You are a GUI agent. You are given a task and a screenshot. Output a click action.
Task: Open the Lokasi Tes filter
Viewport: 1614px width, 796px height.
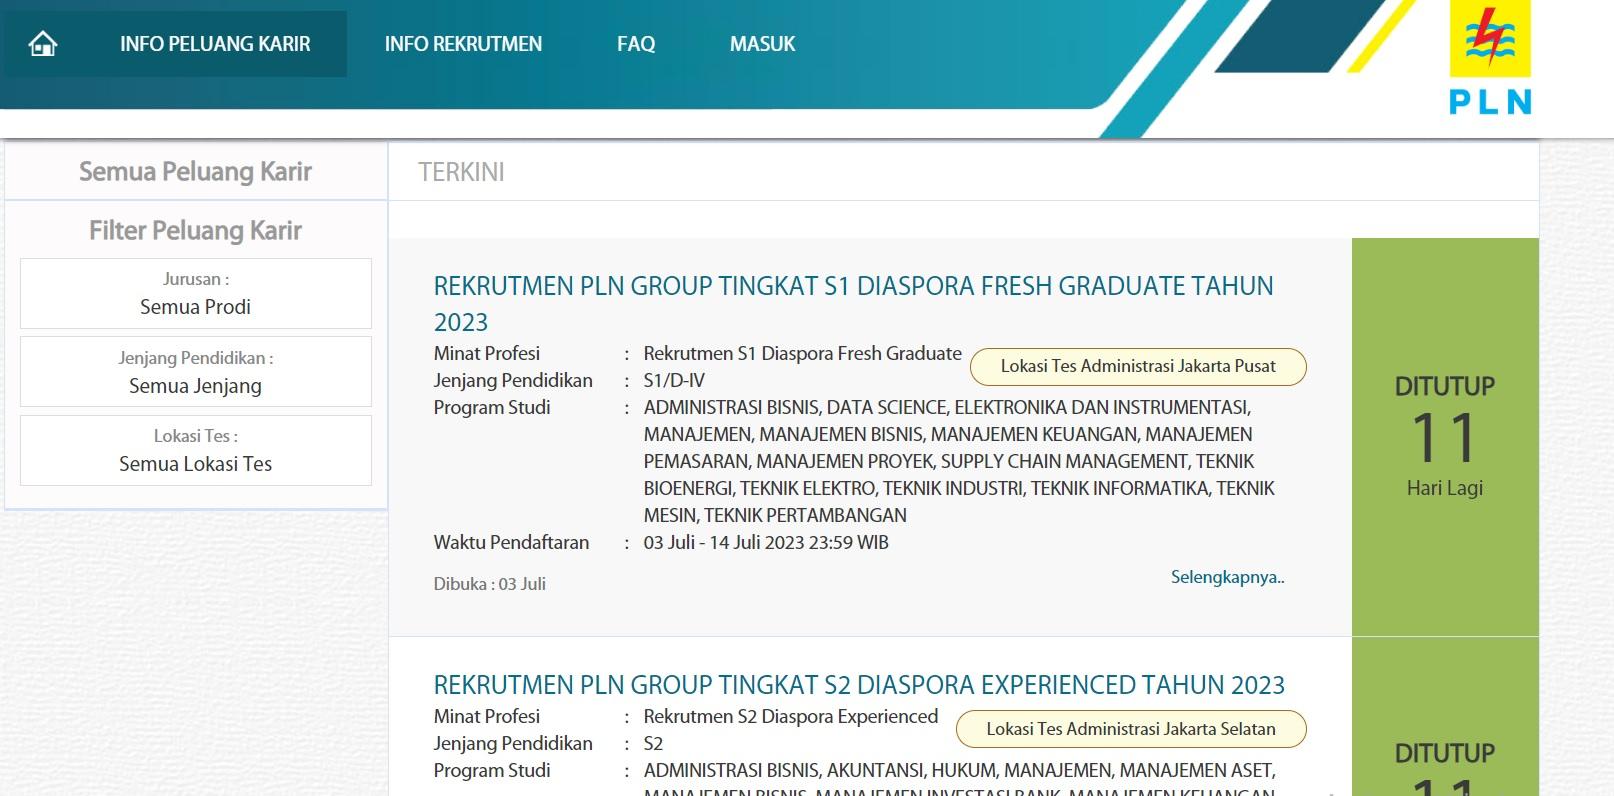196,450
